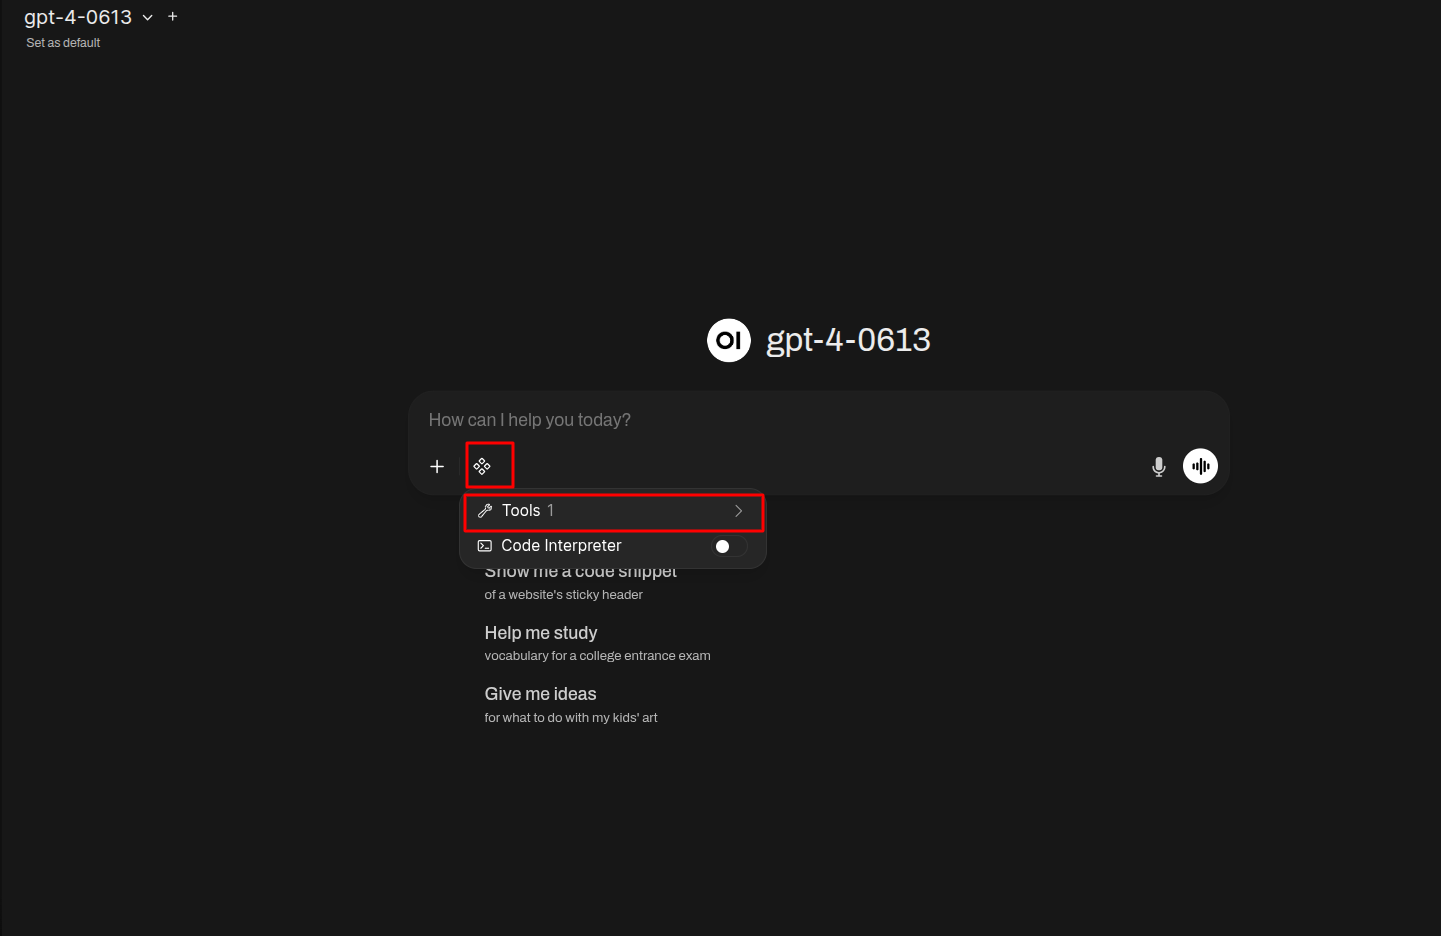Click the microphone dictation icon
The width and height of the screenshot is (1441, 936).
1158,466
